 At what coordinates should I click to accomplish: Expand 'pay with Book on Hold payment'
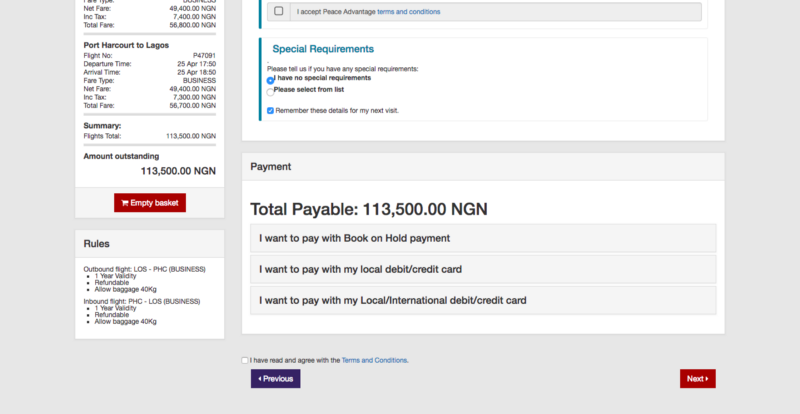[x=483, y=238]
